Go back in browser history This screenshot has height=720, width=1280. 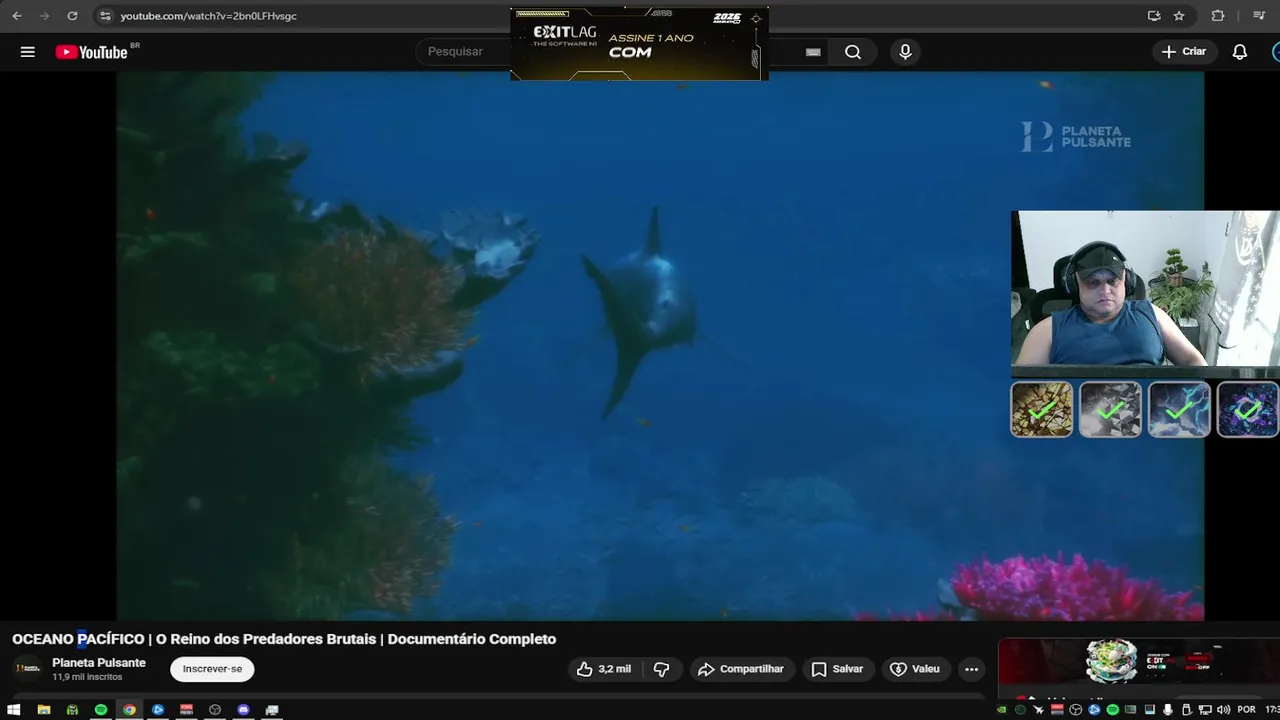(x=17, y=16)
